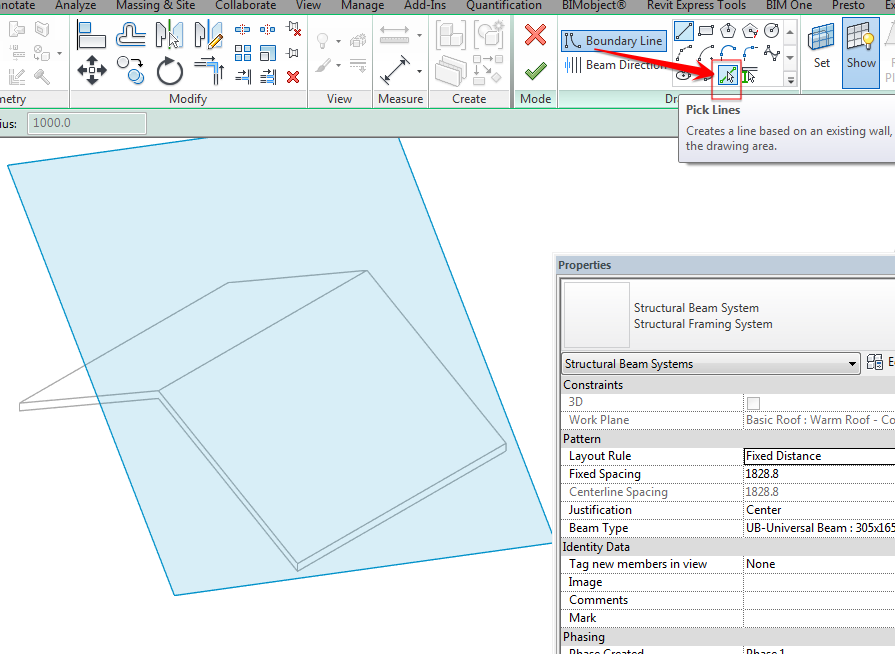Click the Pick Lines tool
Image resolution: width=895 pixels, height=654 pixels.
(728, 75)
